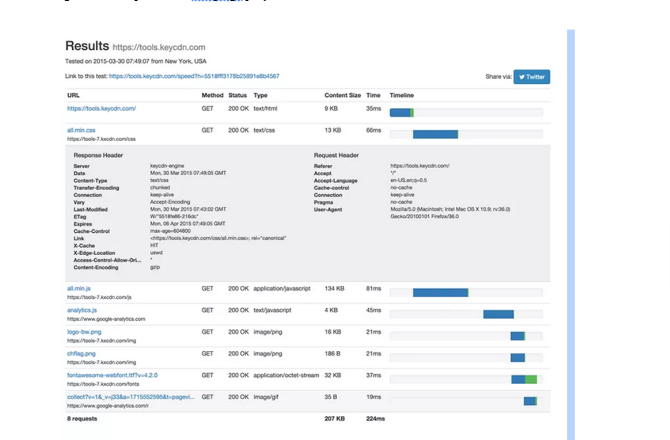The height and width of the screenshot is (440, 670).
Task: Click the Results heading
Action: click(x=87, y=46)
